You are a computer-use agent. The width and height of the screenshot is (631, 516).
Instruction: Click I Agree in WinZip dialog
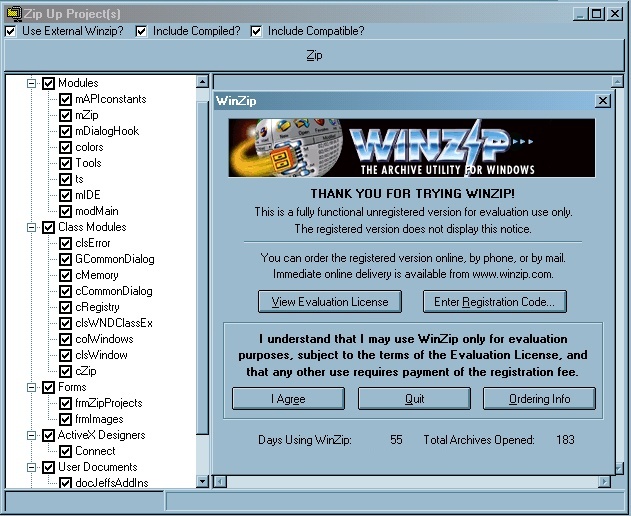[x=288, y=398]
